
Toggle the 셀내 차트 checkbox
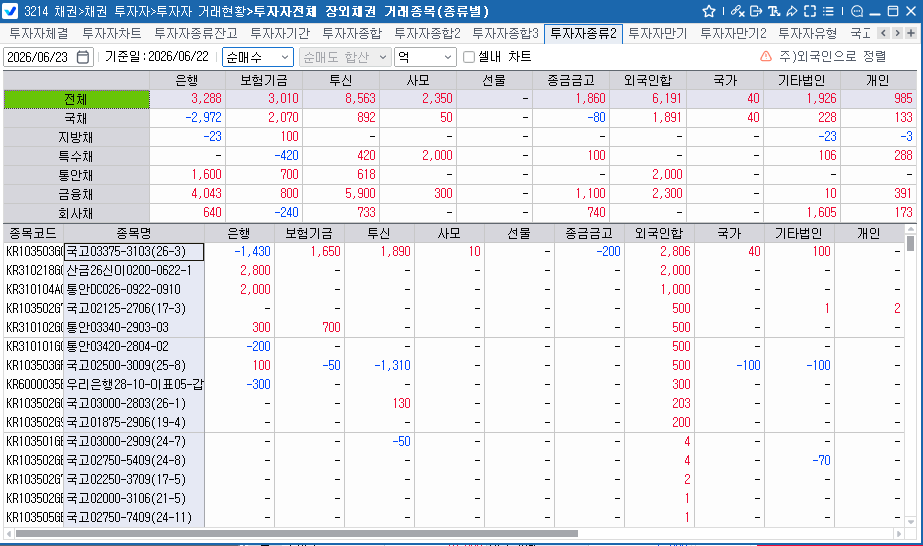point(469,57)
